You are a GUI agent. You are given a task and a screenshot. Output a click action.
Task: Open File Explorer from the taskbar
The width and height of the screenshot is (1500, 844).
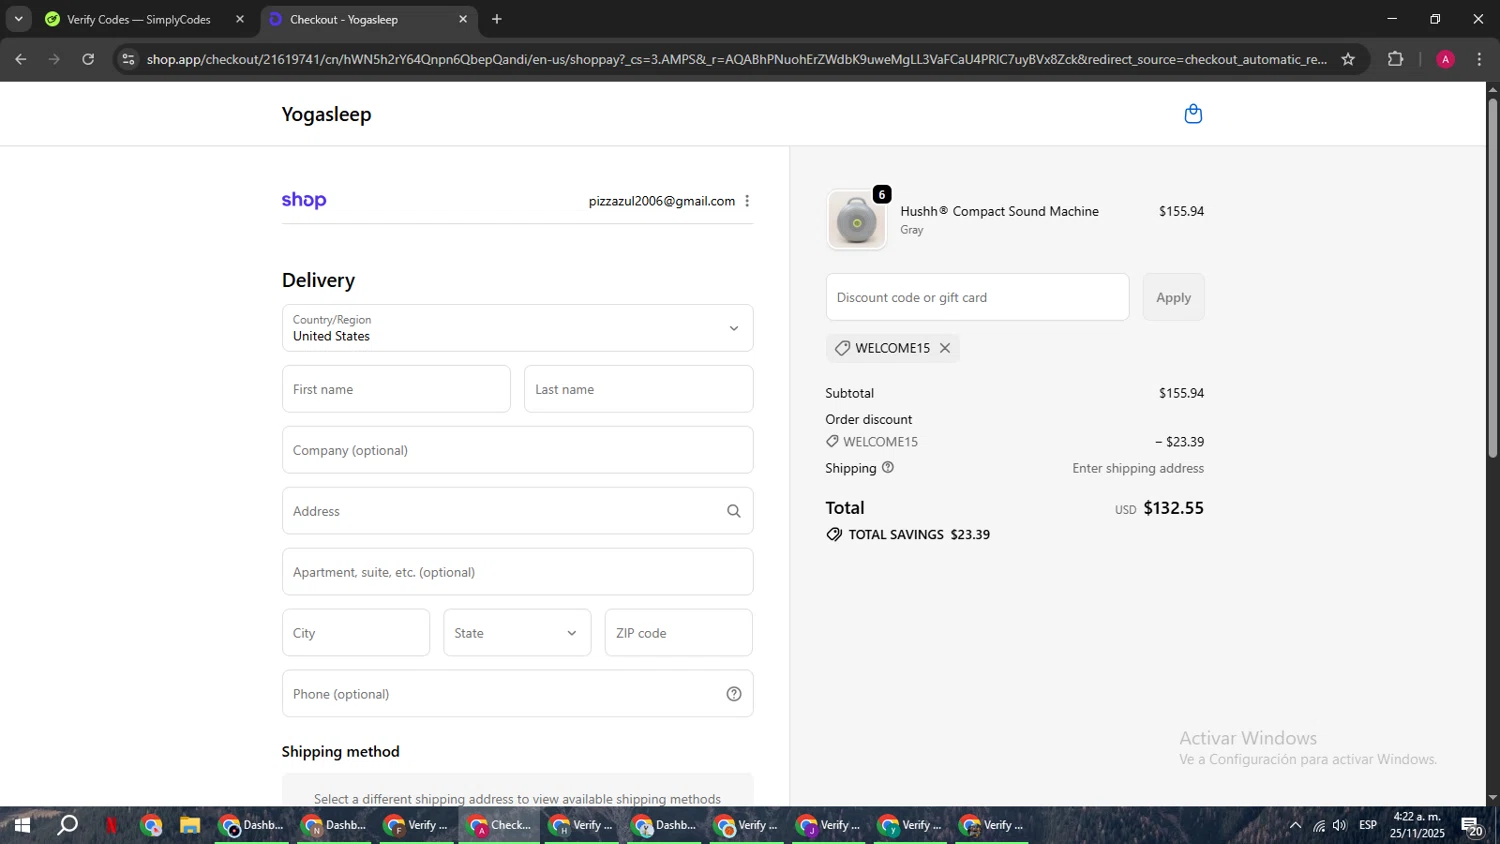pyautogui.click(x=190, y=826)
